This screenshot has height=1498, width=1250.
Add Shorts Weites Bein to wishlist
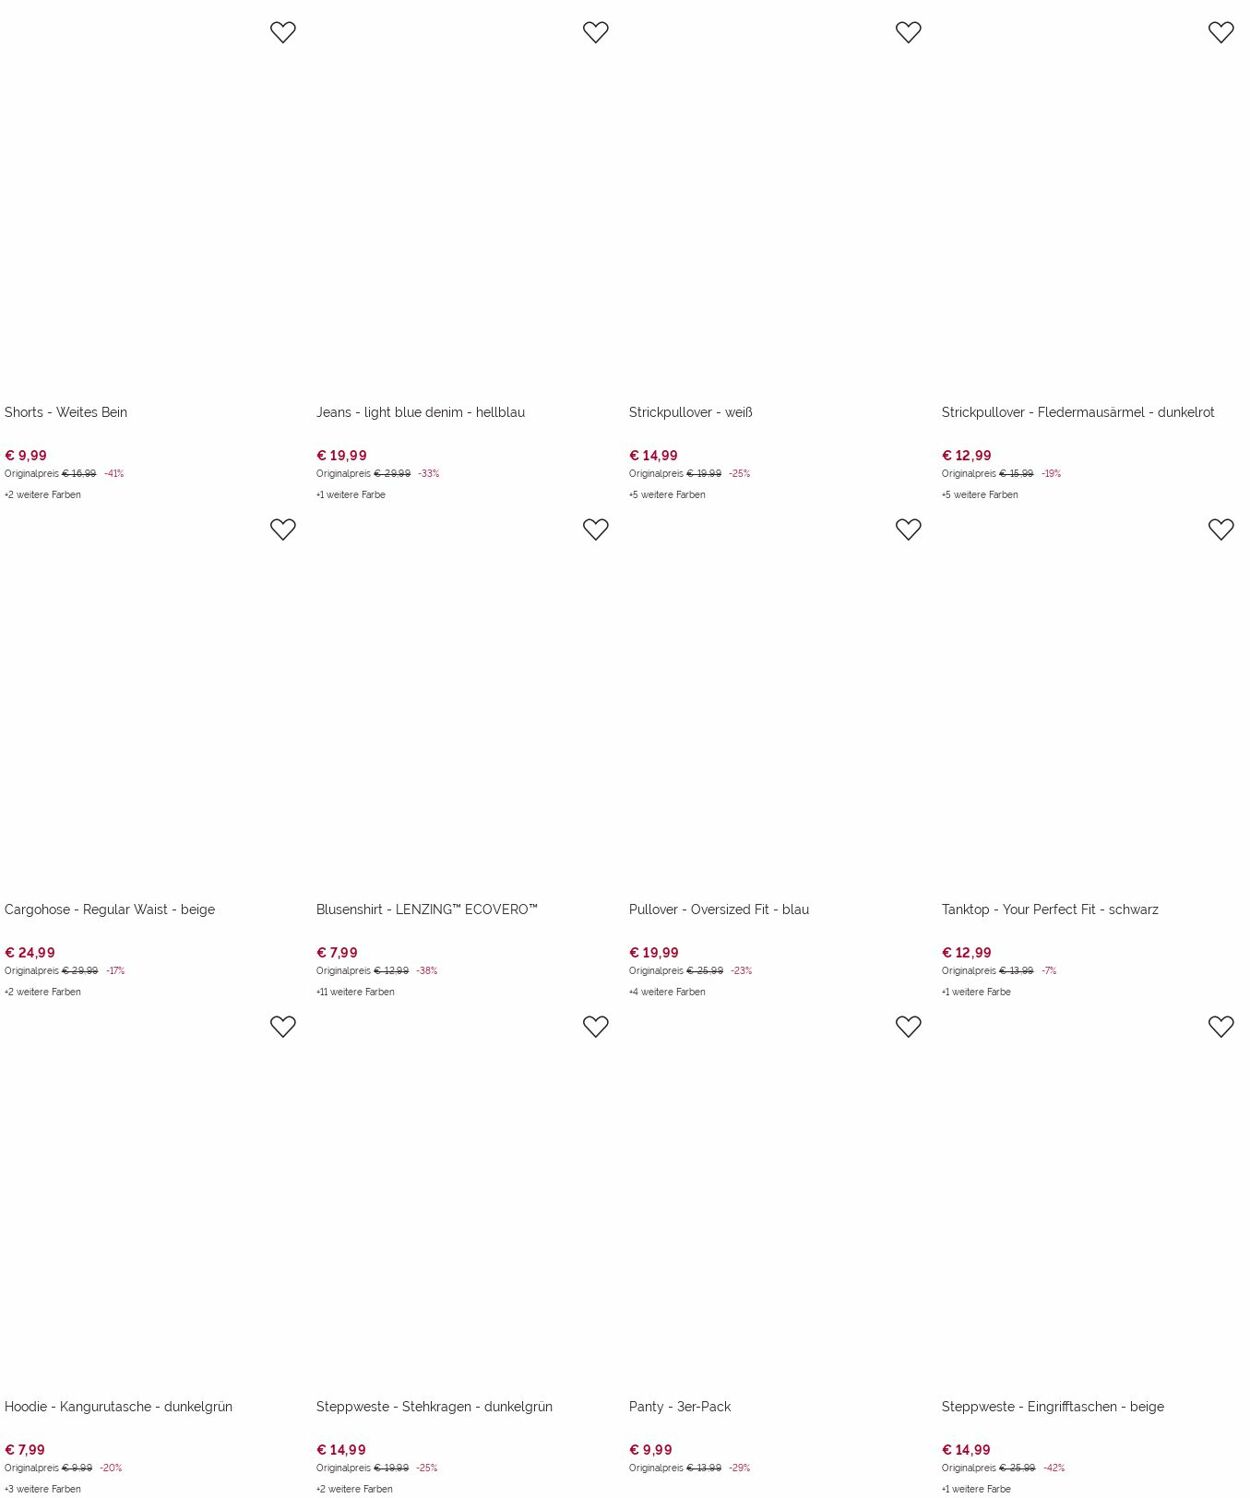coord(283,32)
